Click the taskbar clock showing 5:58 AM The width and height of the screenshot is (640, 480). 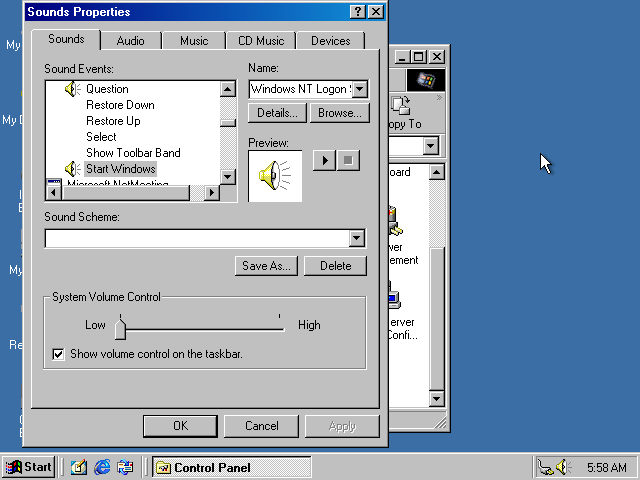[x=607, y=467]
